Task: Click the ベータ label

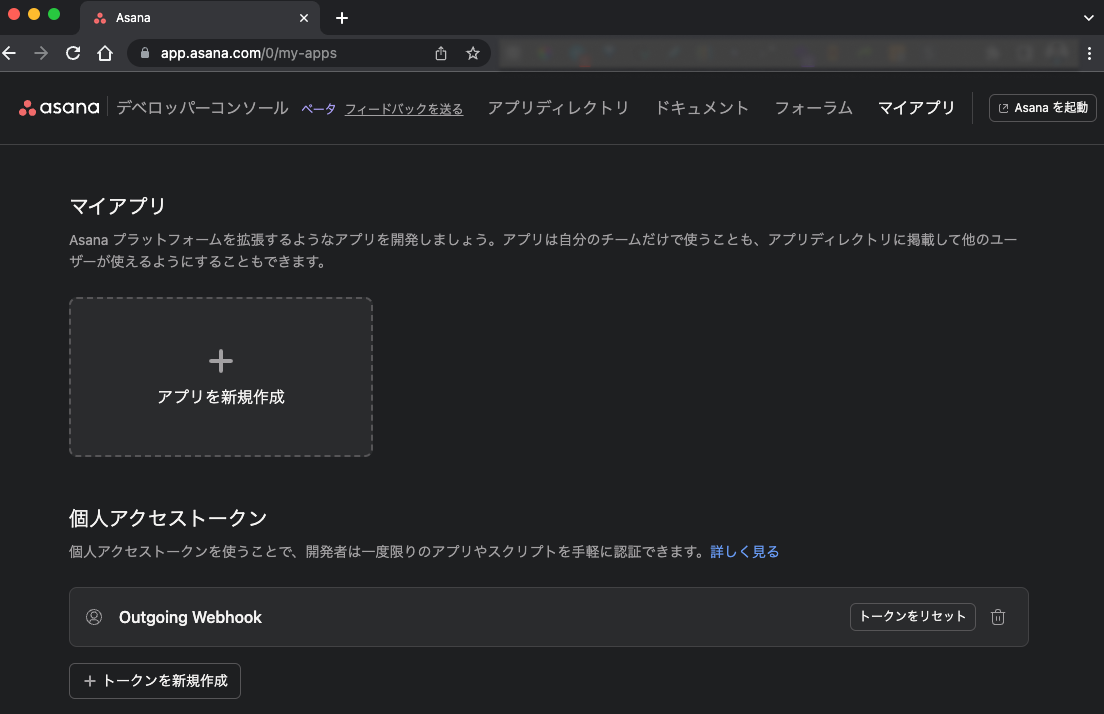Action: (318, 109)
